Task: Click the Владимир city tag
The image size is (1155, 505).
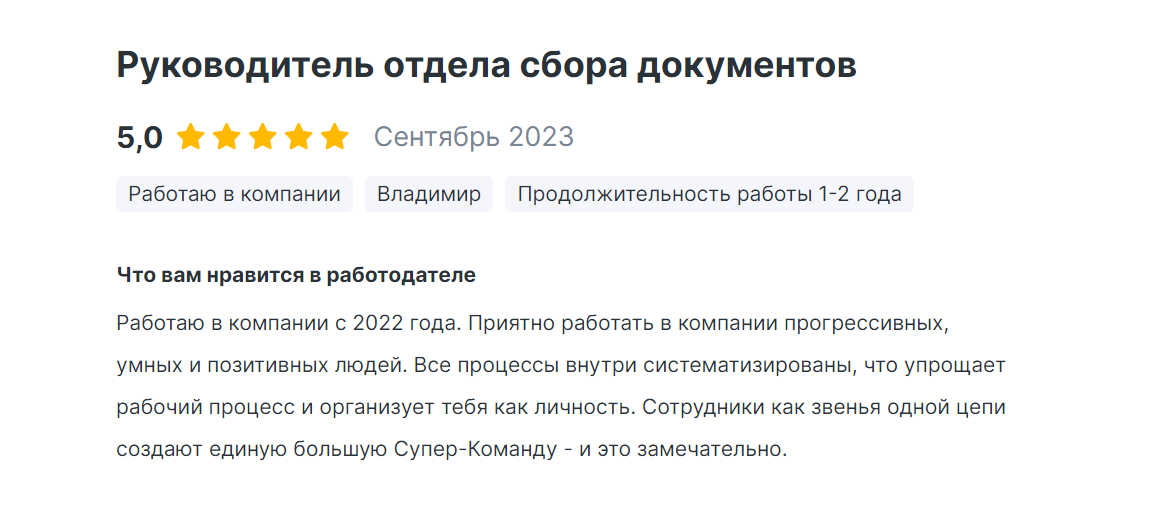Action: 428,194
